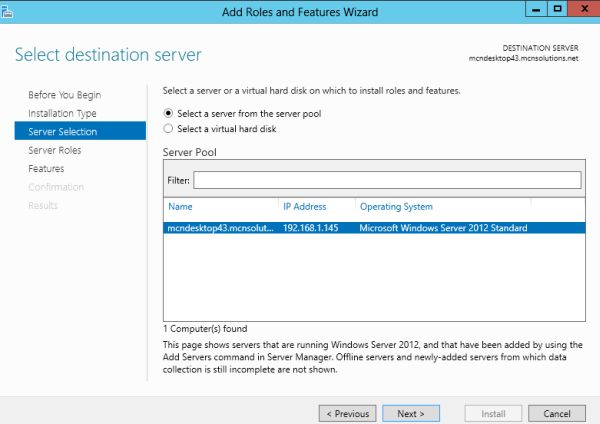
Task: Maximize the wizard window
Action: (557, 10)
